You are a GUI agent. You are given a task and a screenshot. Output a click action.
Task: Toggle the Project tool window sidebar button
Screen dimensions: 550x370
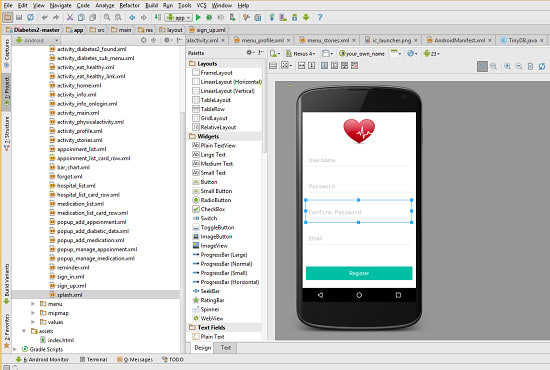click(6, 92)
